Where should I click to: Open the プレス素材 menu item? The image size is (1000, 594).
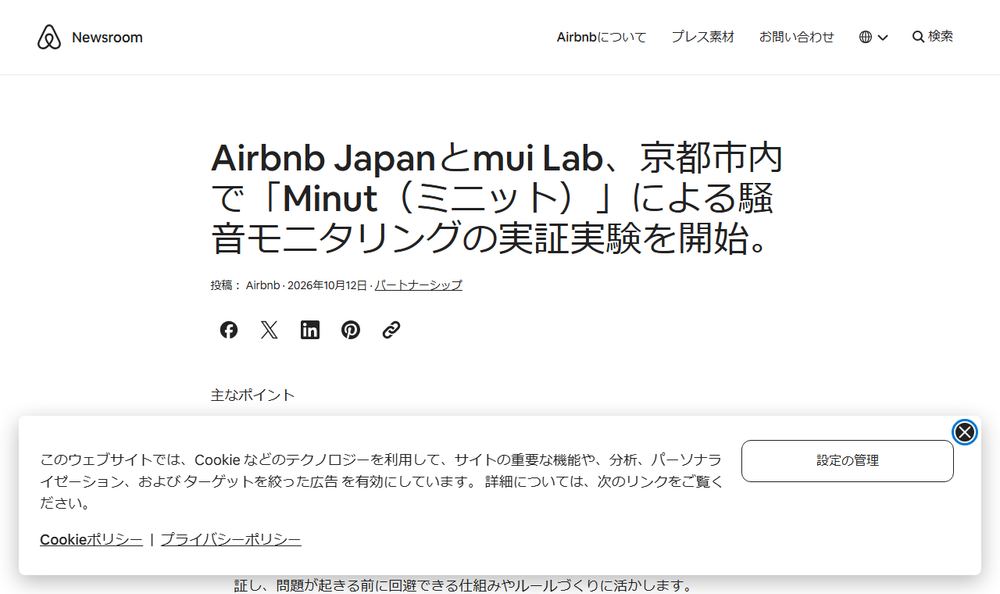pyautogui.click(x=703, y=37)
